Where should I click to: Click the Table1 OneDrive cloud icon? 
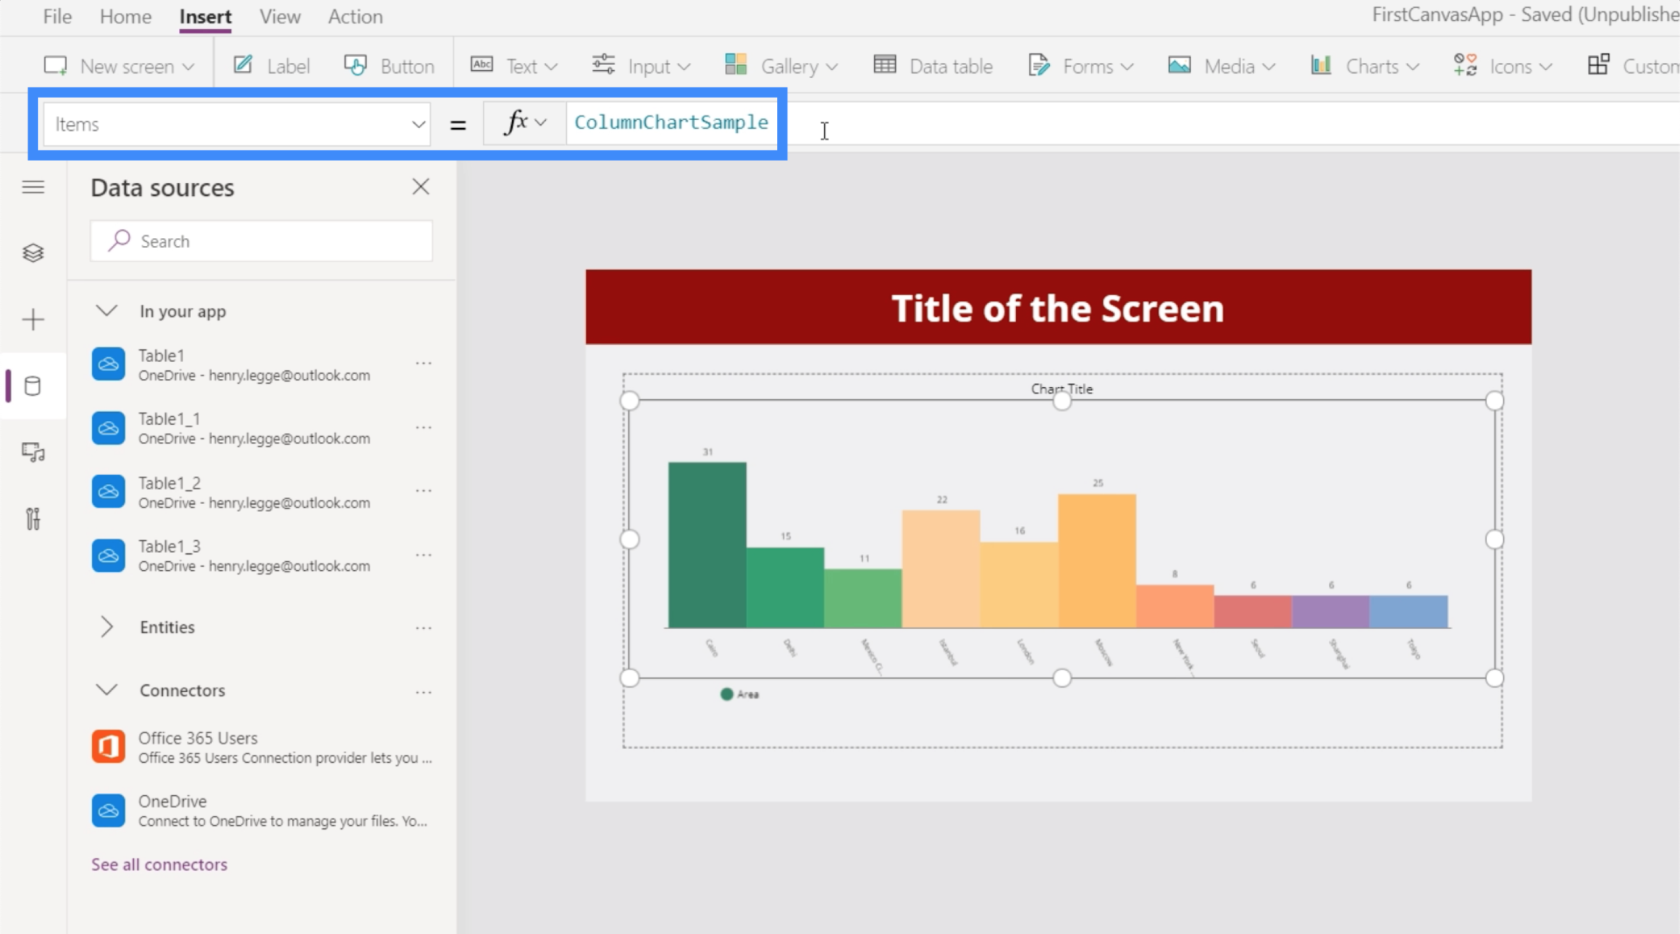pos(108,364)
